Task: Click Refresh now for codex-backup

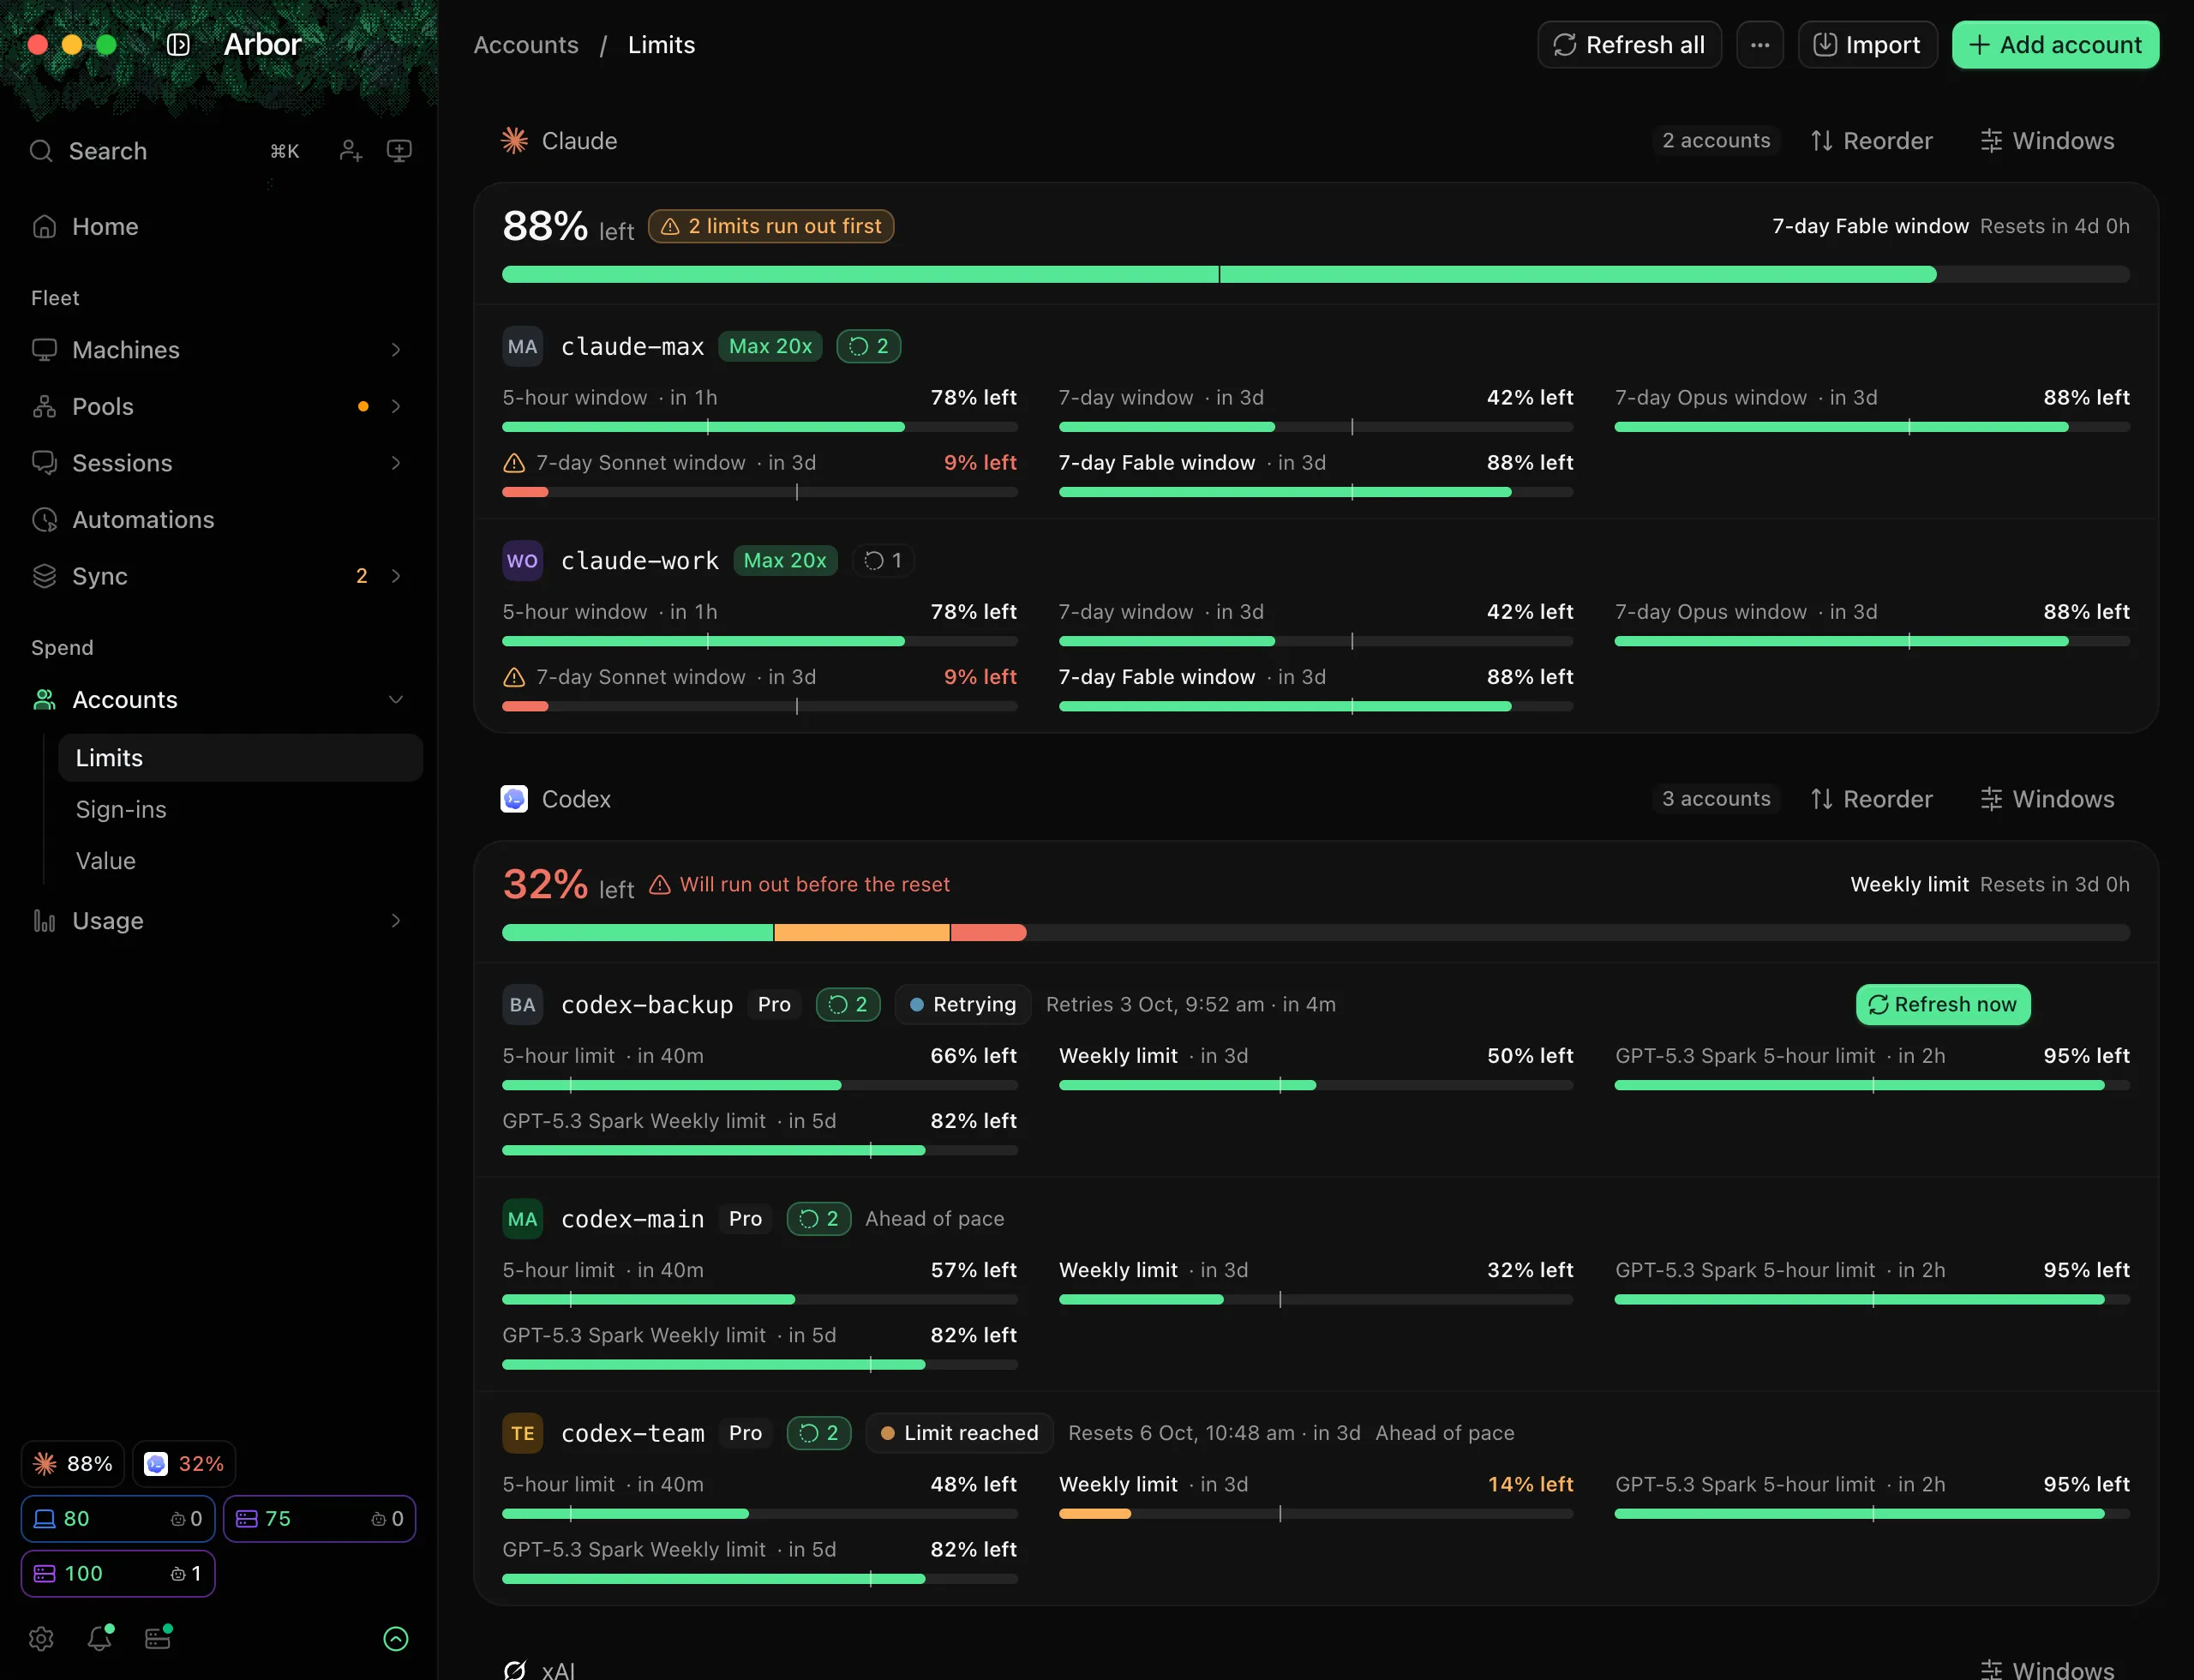Action: click(1943, 1005)
